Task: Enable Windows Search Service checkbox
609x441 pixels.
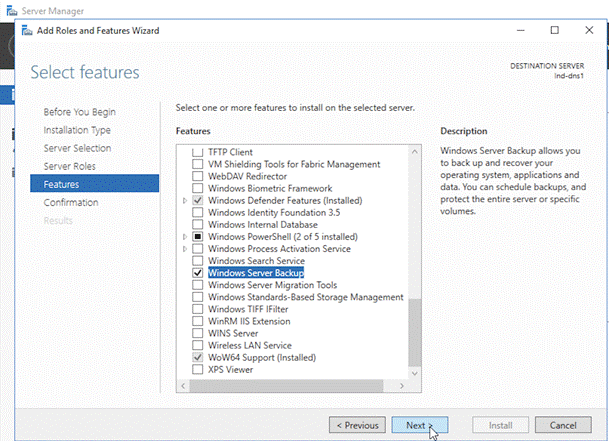Action: (x=197, y=260)
